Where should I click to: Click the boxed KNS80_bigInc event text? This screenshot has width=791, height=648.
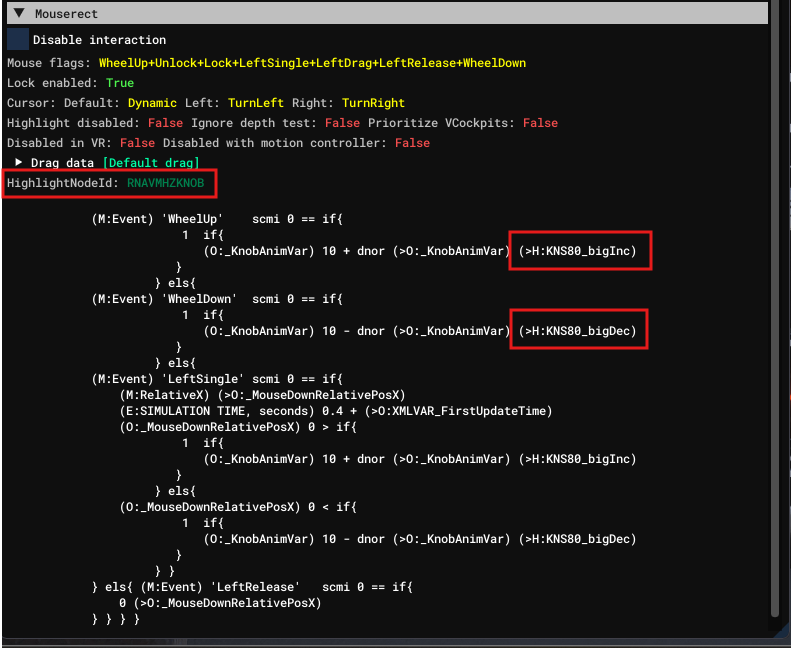click(x=579, y=250)
